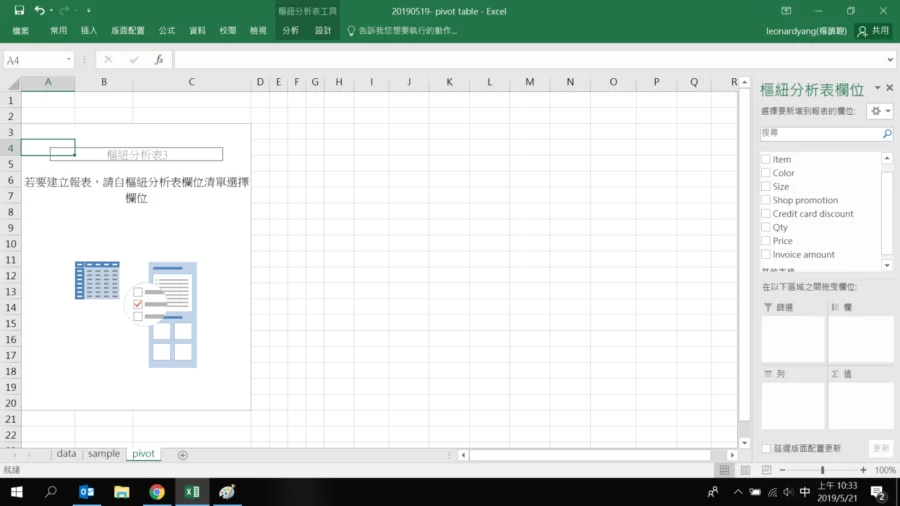900x506 pixels.
Task: Open the gear tools dropdown in pivot pane
Action: tap(880, 111)
